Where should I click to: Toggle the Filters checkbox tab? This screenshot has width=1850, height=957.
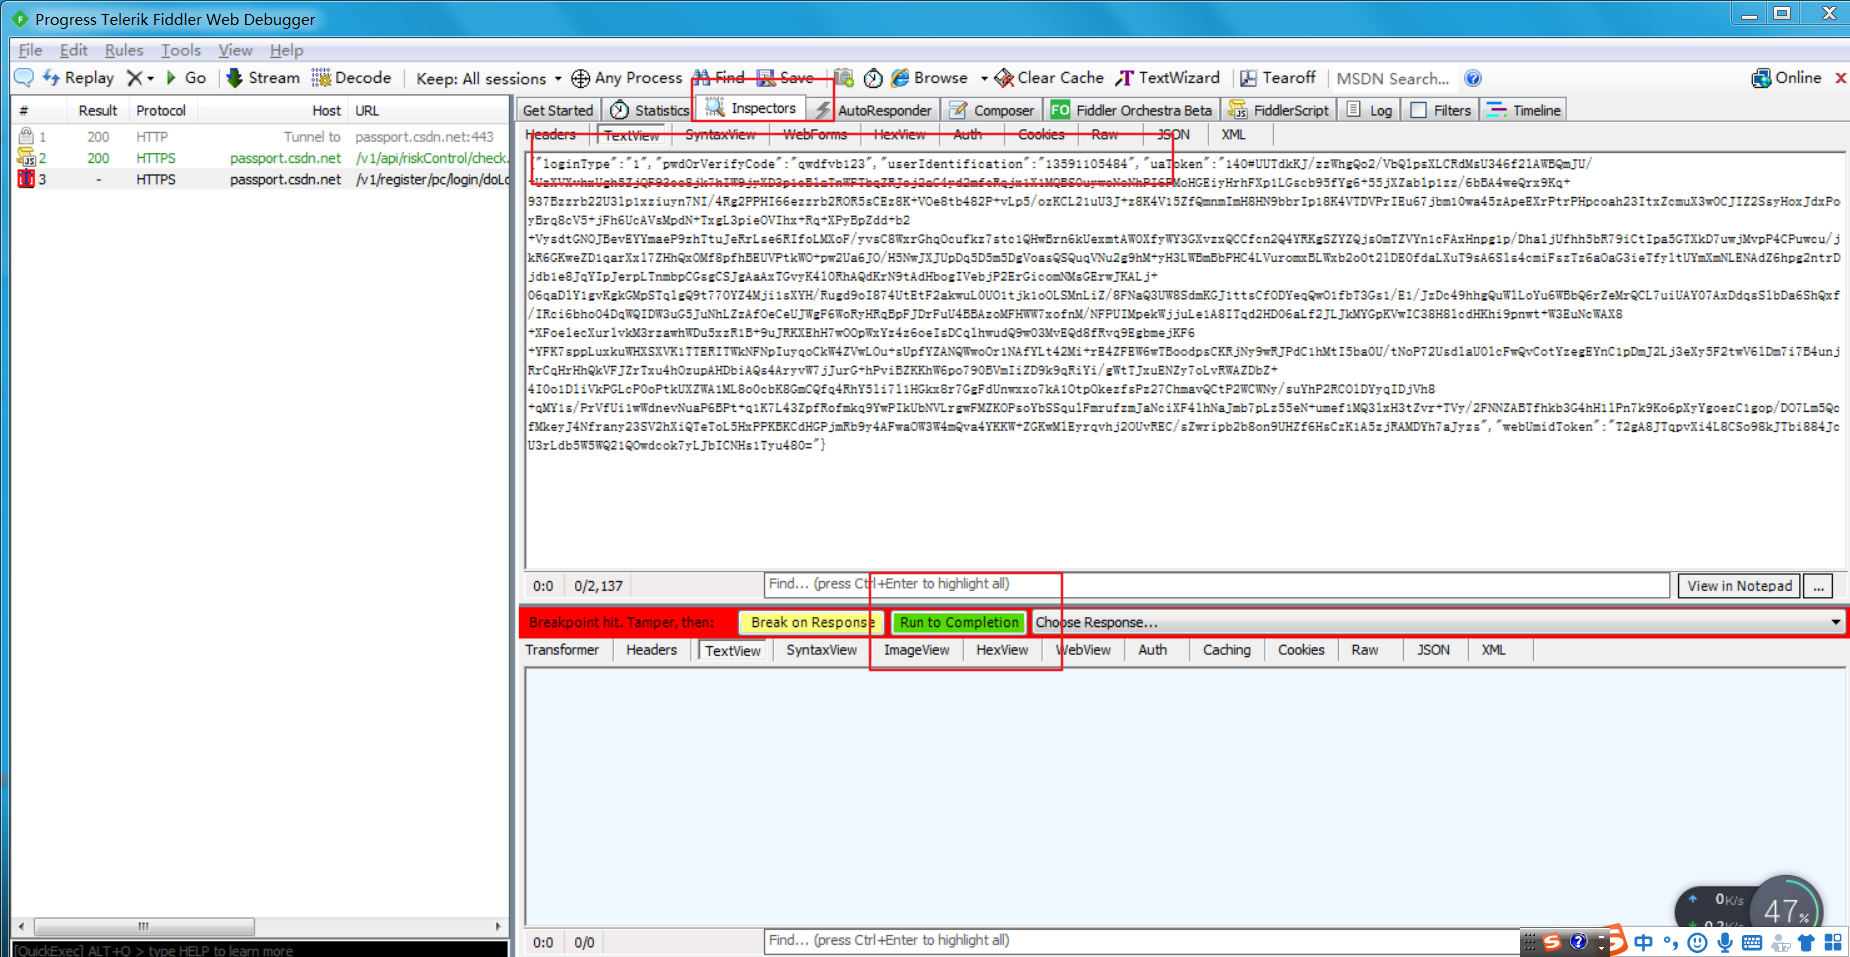pos(1441,110)
